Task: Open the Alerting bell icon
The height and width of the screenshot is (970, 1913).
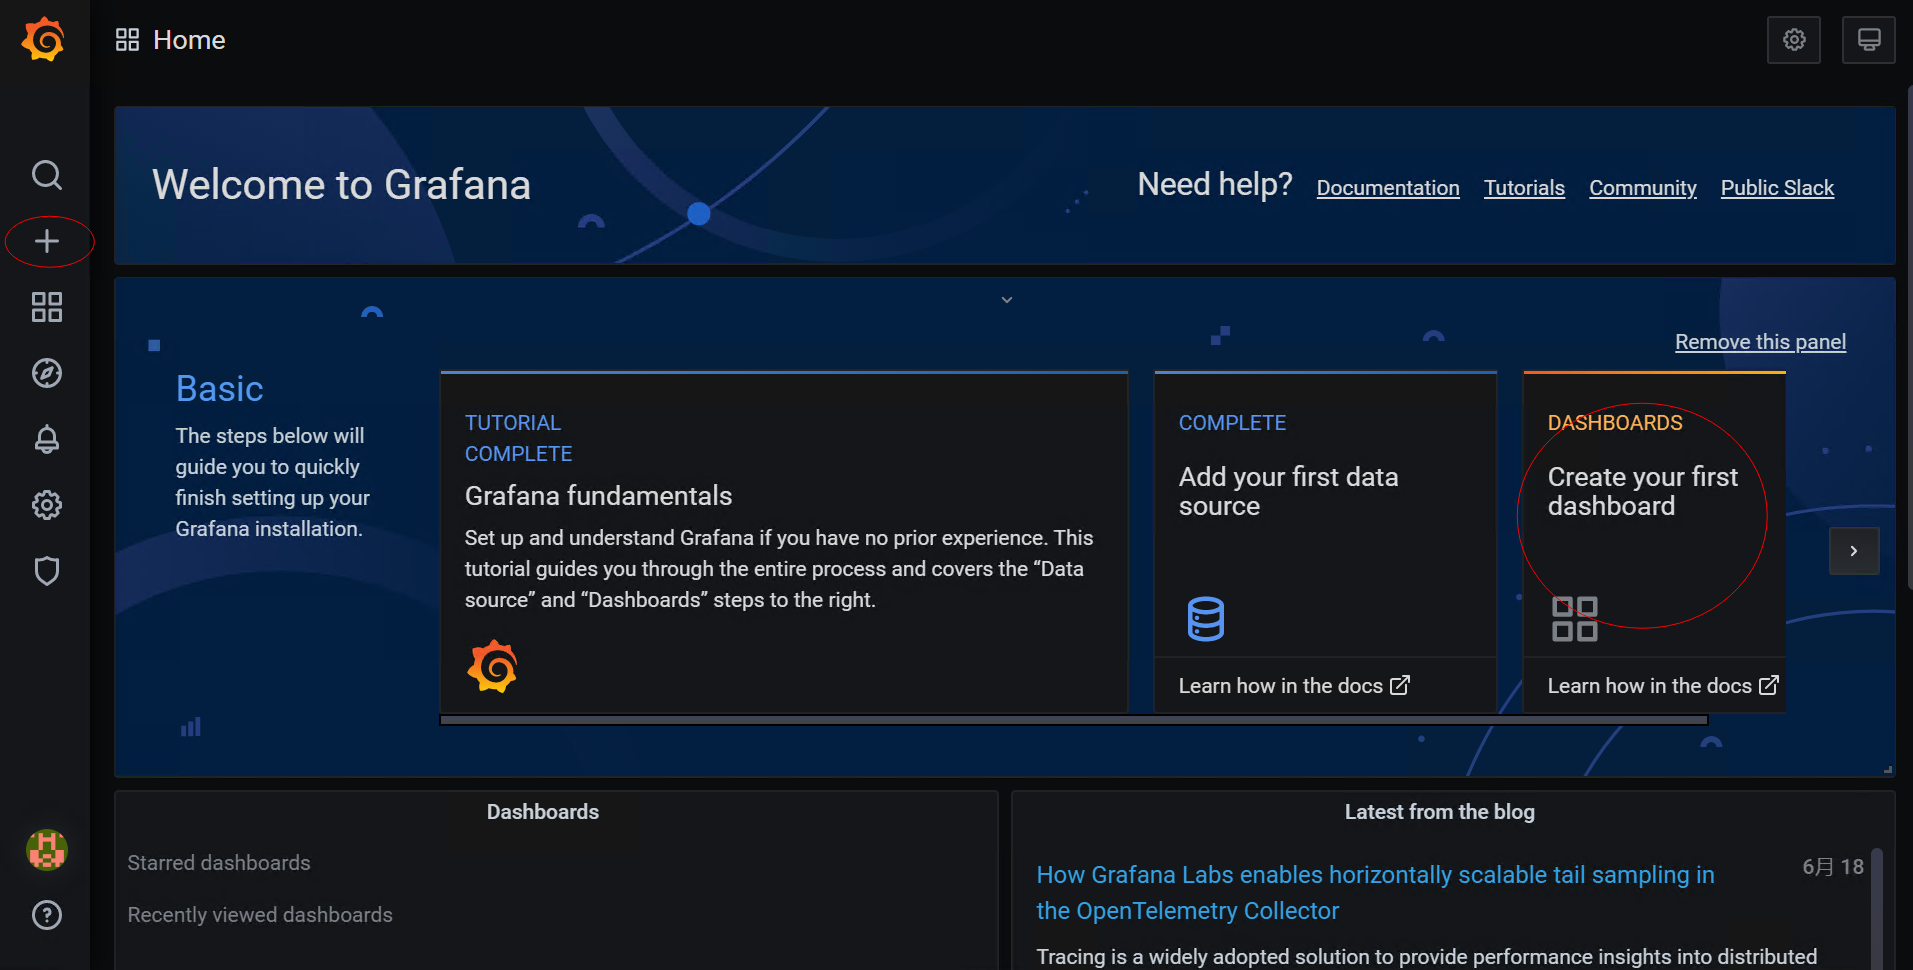Action: (x=47, y=439)
